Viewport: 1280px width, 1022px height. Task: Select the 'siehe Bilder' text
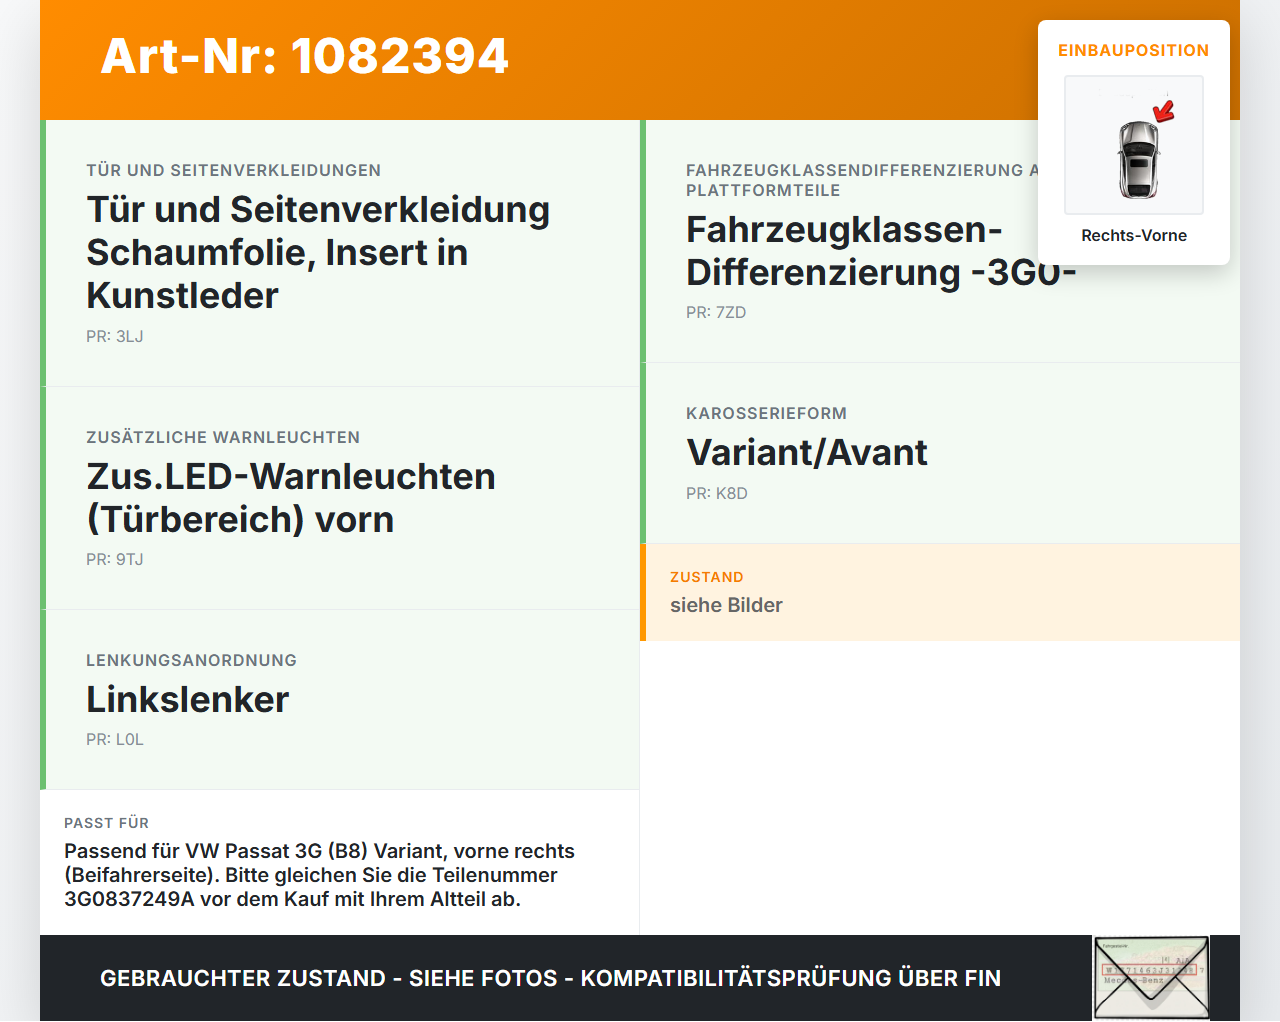coord(726,605)
